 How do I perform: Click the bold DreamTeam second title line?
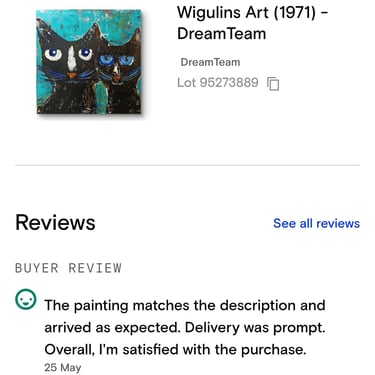point(221,34)
